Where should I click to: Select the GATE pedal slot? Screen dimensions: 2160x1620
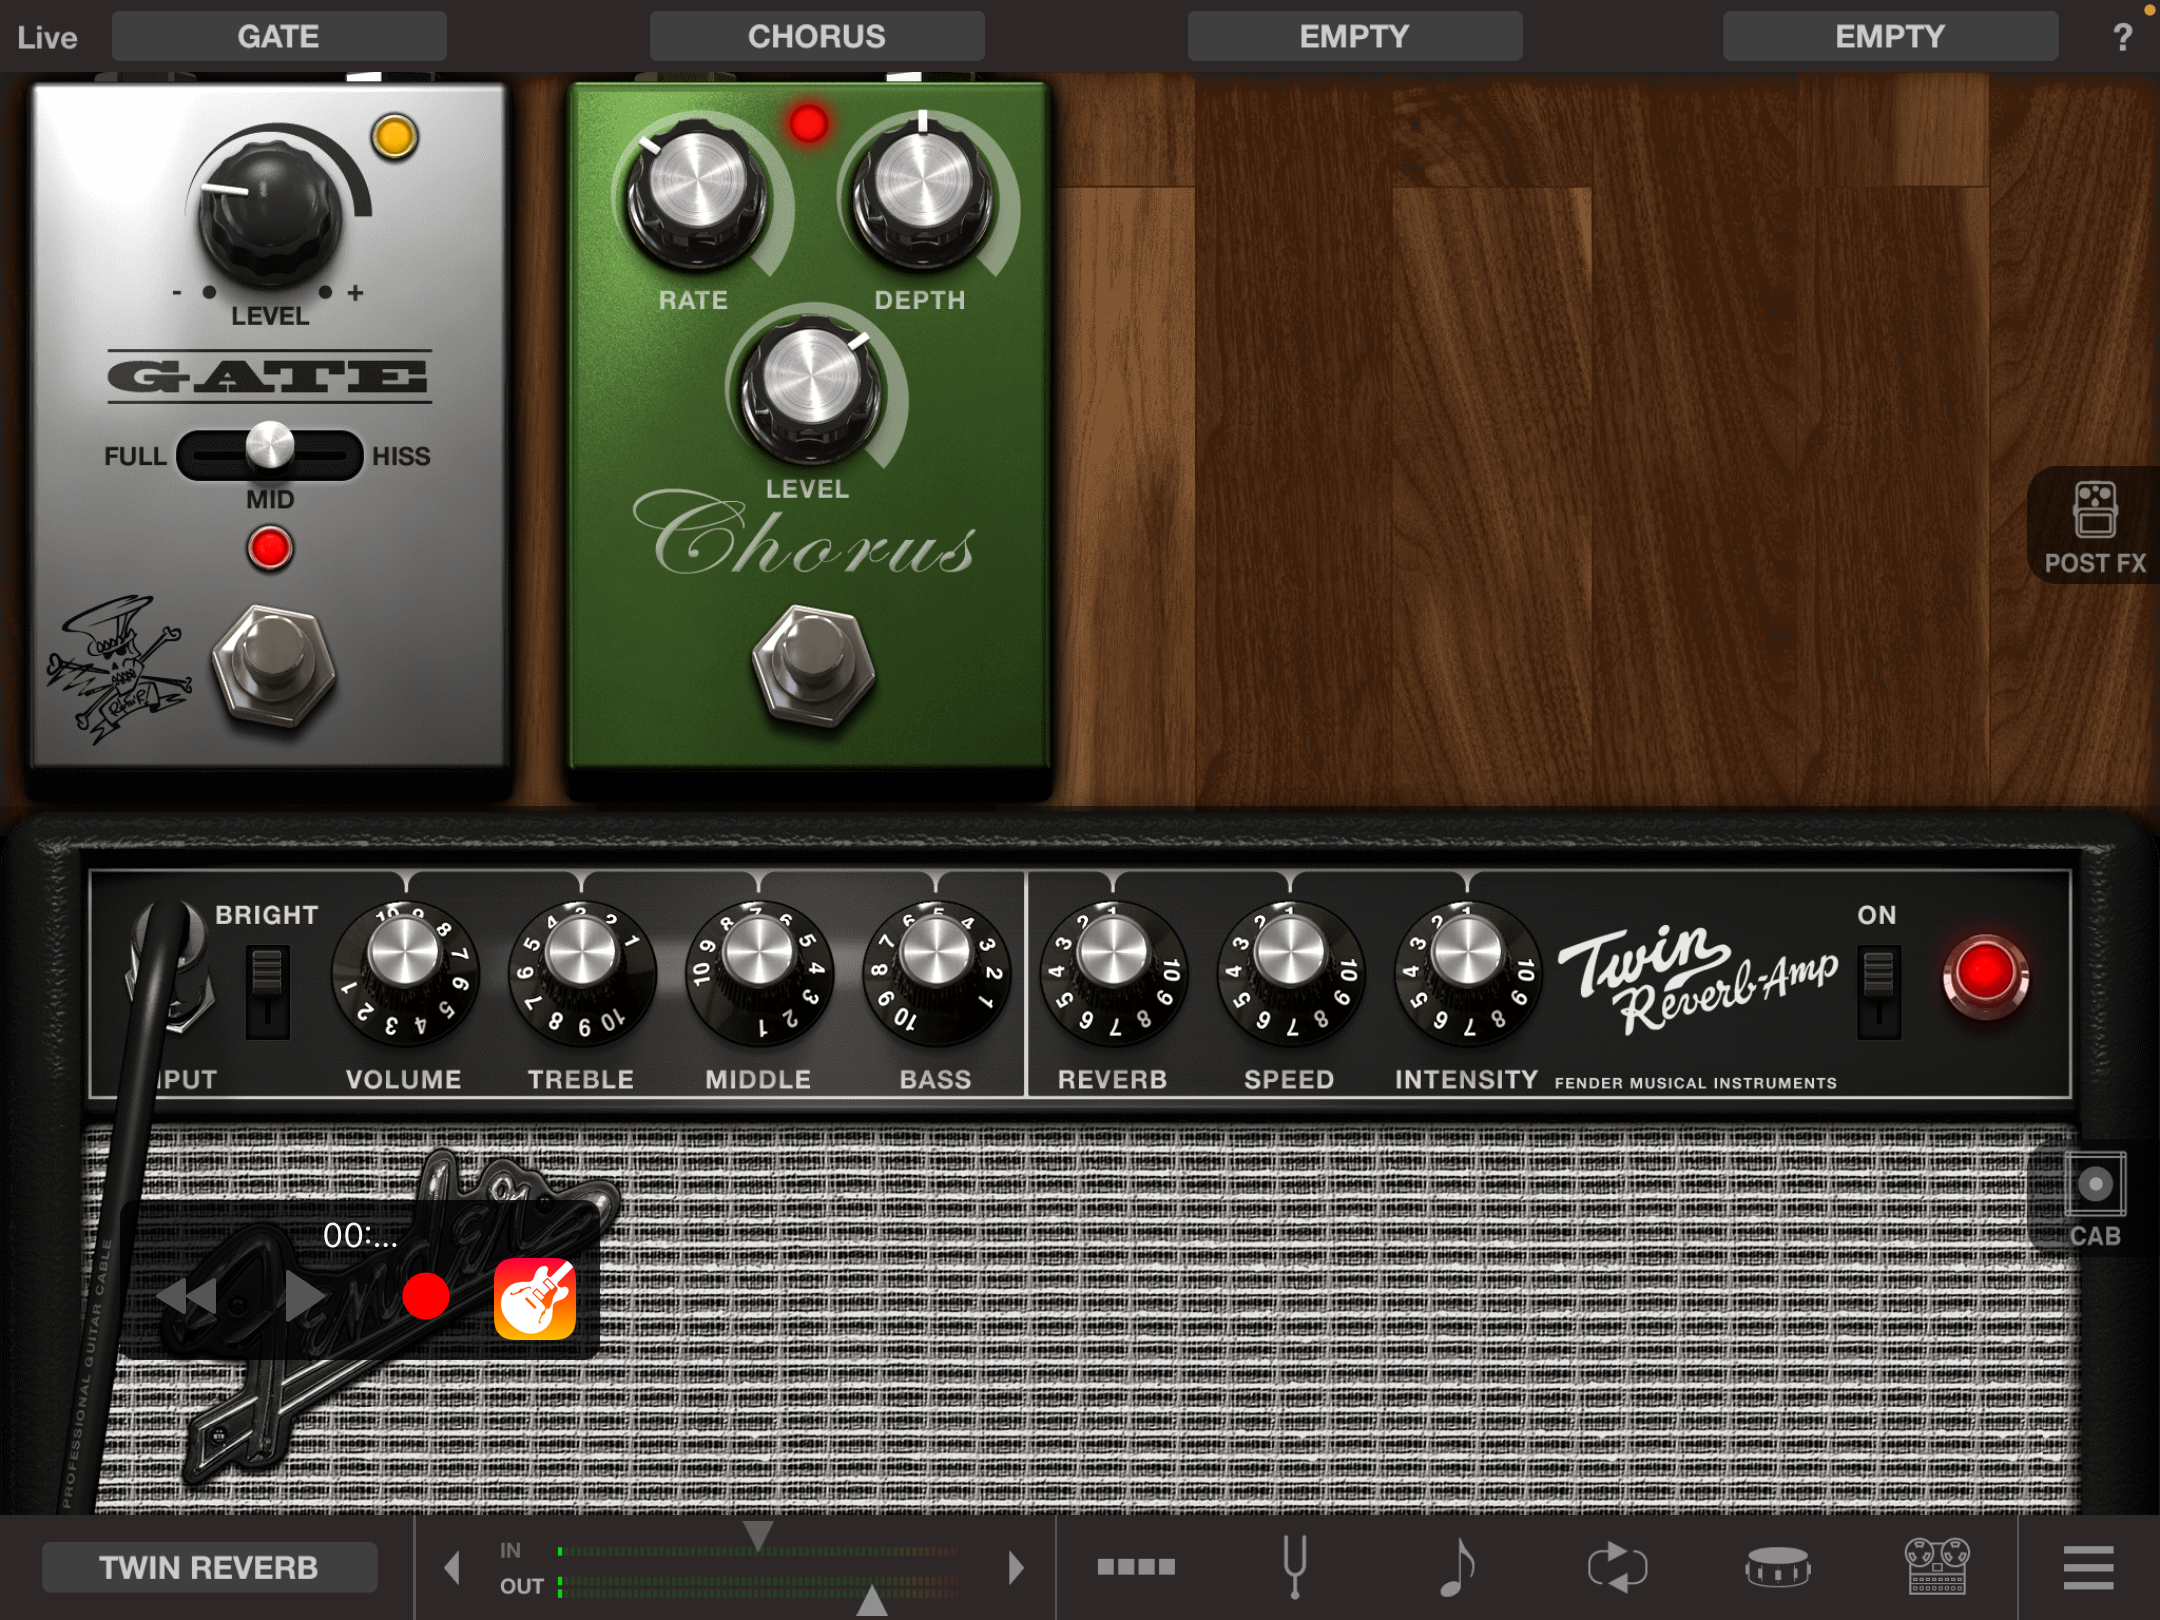(x=279, y=37)
